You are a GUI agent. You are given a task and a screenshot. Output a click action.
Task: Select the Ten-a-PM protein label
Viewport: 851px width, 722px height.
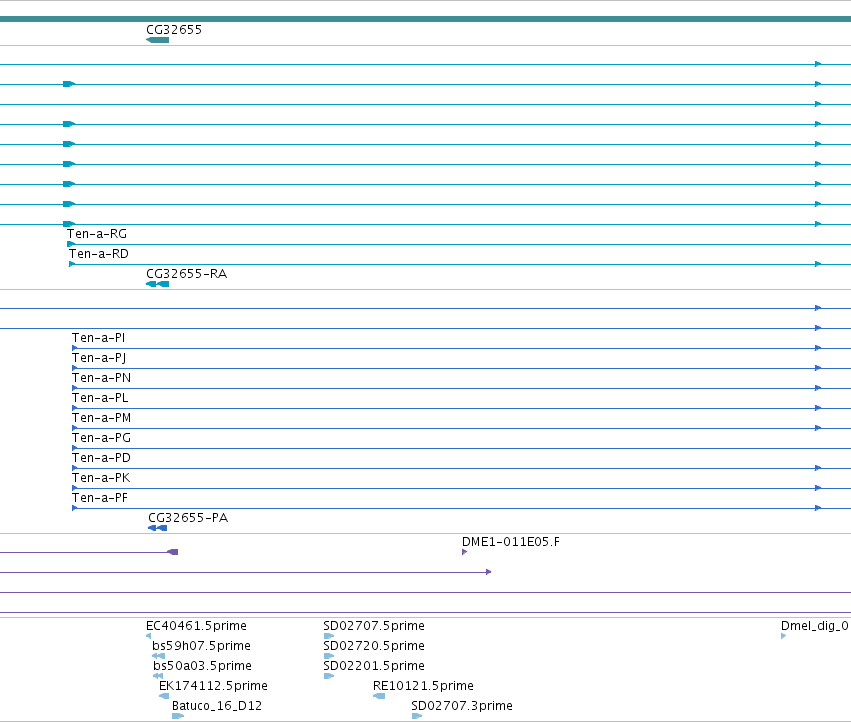point(101,419)
